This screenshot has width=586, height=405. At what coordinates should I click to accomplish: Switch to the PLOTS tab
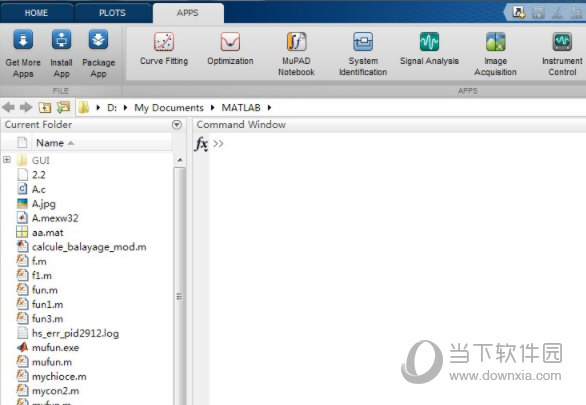[112, 13]
